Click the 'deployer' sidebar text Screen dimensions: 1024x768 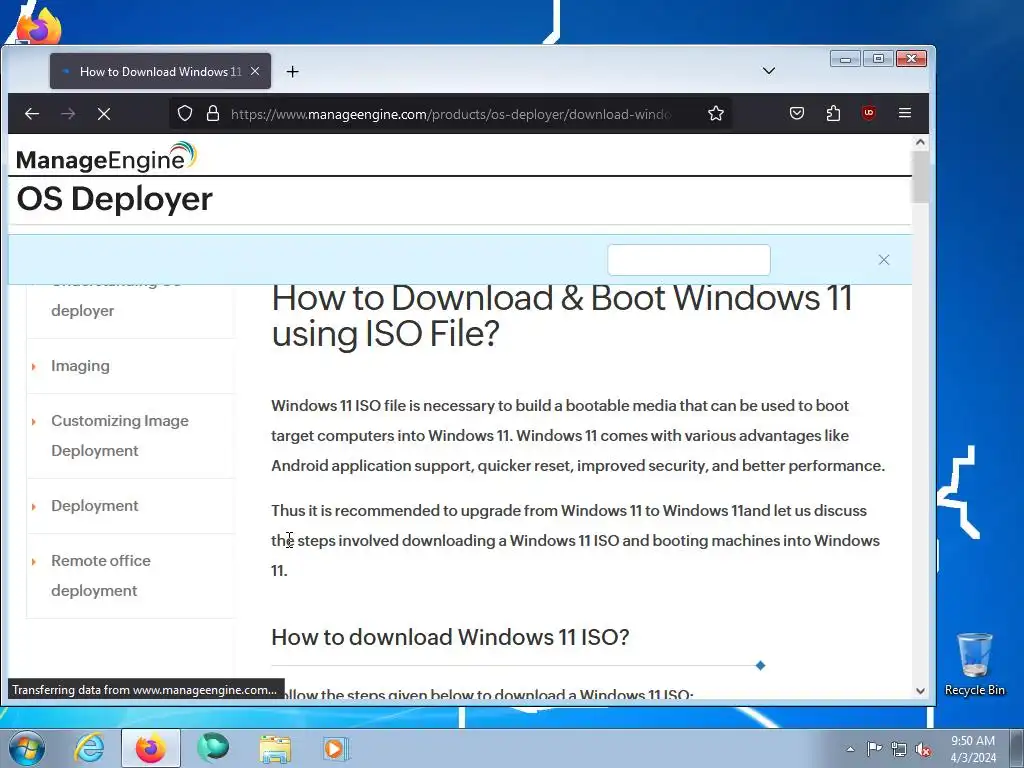pyautogui.click(x=82, y=311)
